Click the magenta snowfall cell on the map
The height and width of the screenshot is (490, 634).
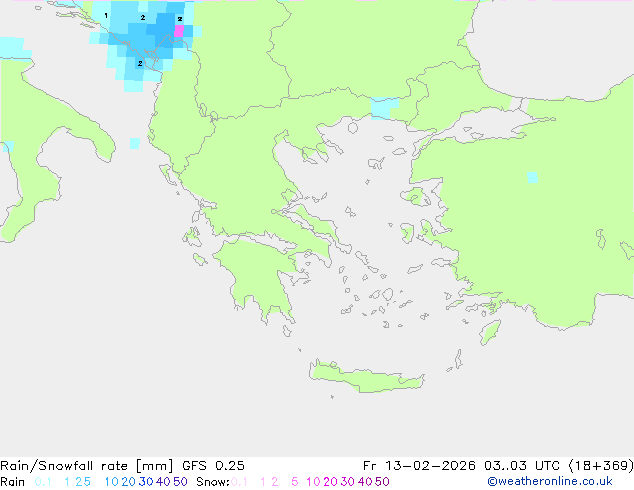tap(179, 31)
